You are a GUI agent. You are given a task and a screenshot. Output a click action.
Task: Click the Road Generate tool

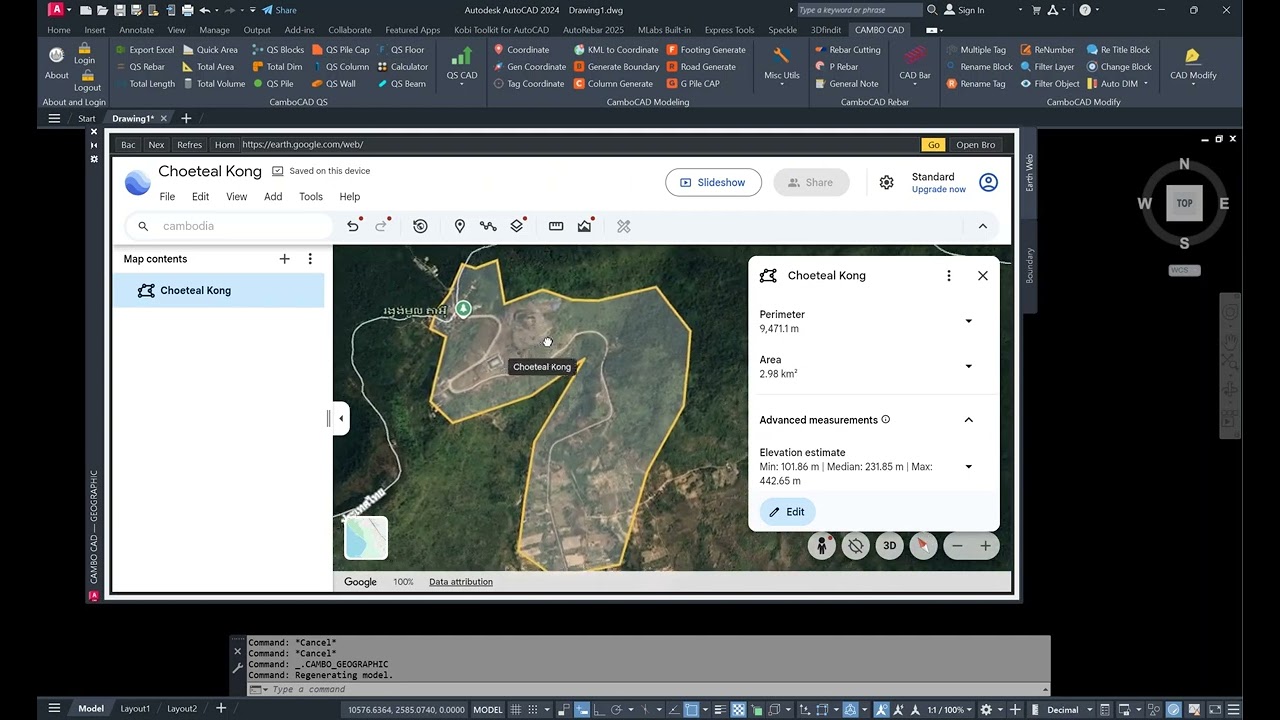tap(700, 66)
